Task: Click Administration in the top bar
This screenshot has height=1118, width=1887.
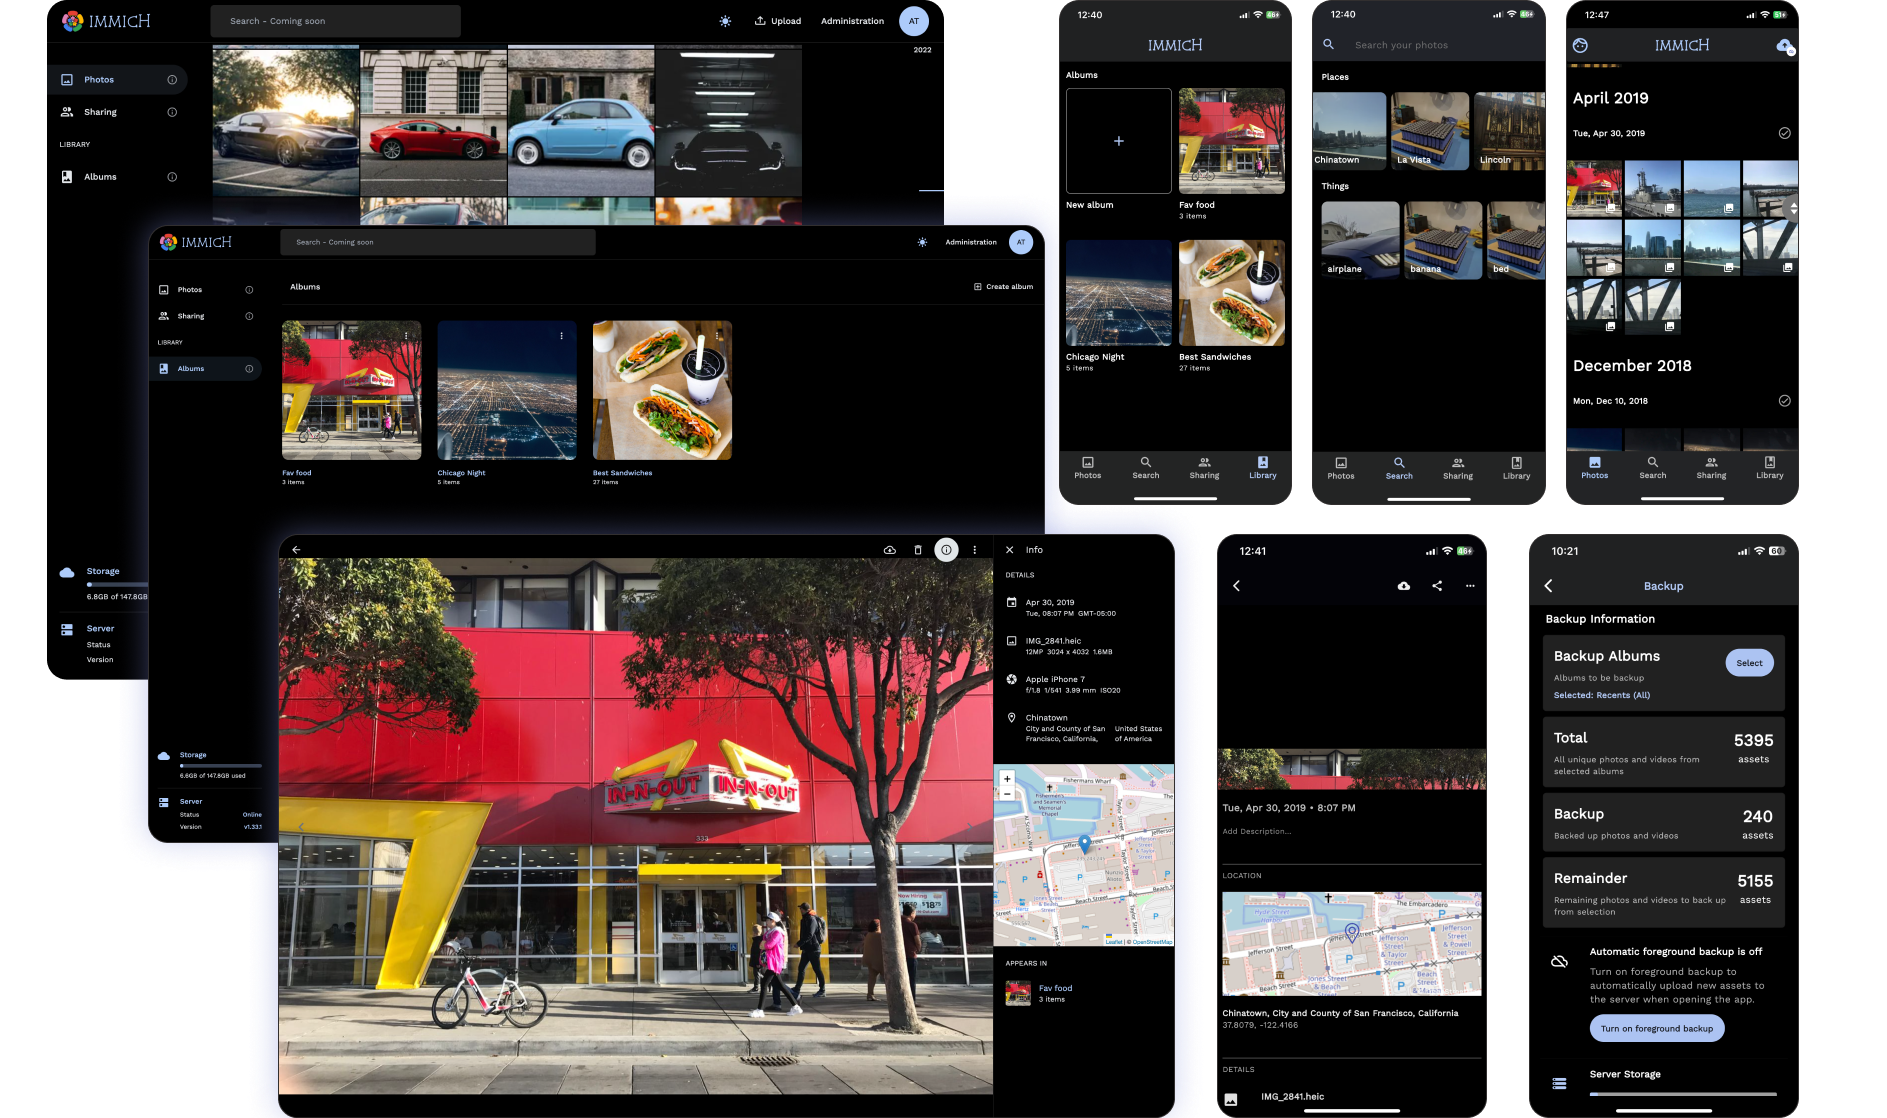Action: pos(851,20)
